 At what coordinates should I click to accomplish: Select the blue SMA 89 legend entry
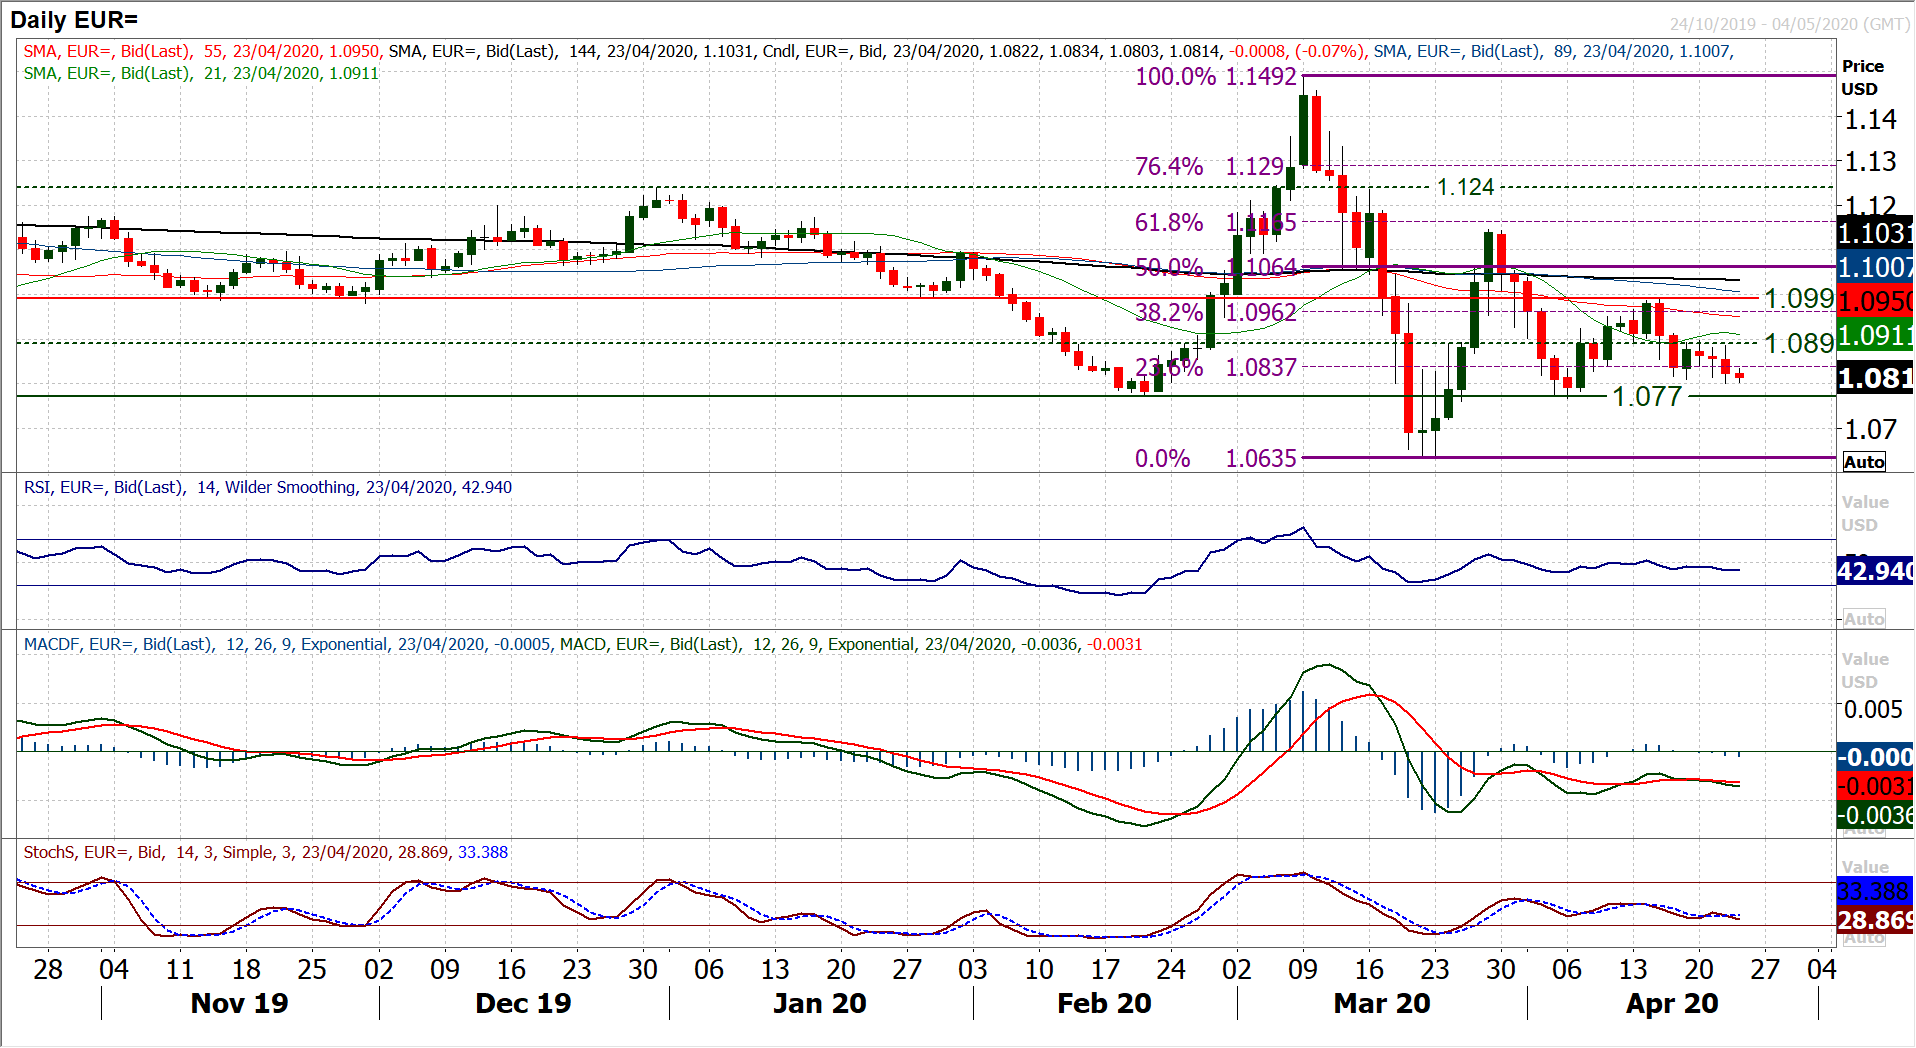tap(1553, 51)
